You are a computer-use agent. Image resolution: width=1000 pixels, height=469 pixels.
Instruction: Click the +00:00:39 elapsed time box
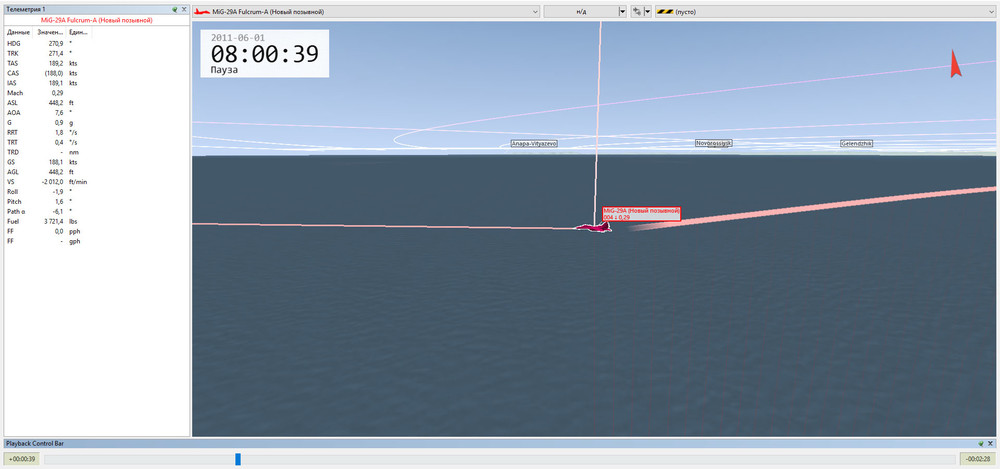click(x=22, y=459)
